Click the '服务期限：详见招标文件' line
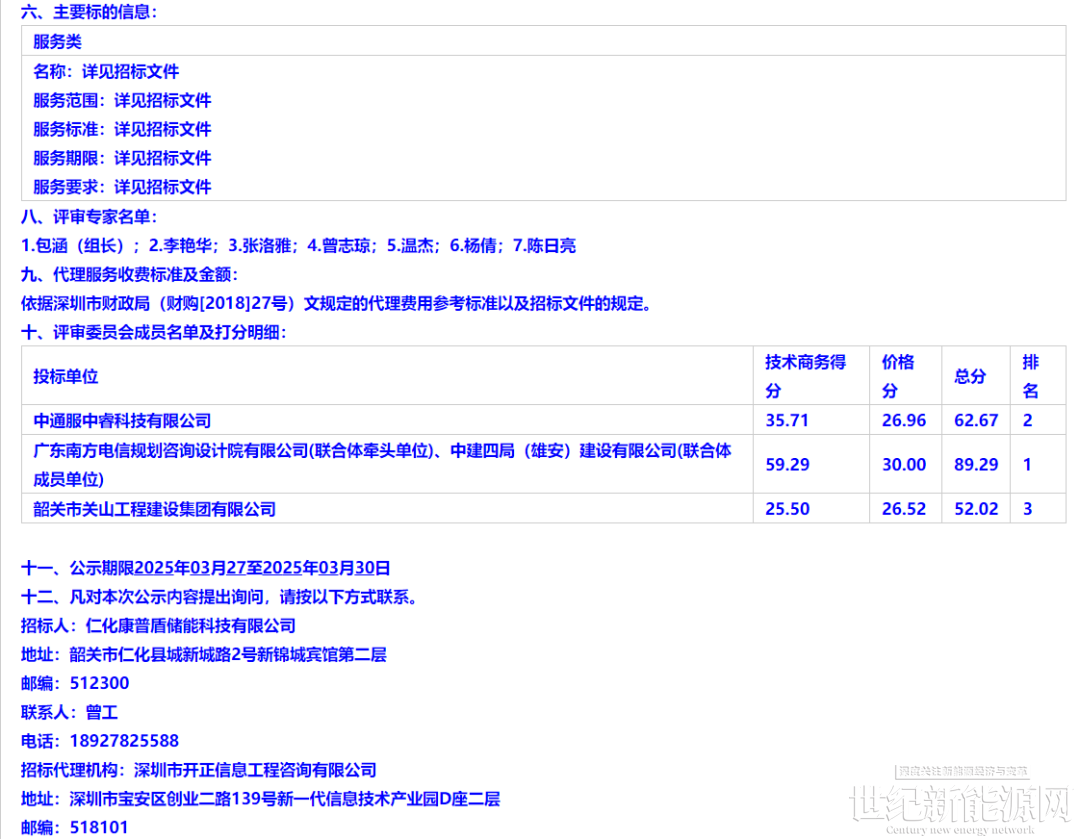Viewport: 1080px width, 840px height. pyautogui.click(x=122, y=158)
